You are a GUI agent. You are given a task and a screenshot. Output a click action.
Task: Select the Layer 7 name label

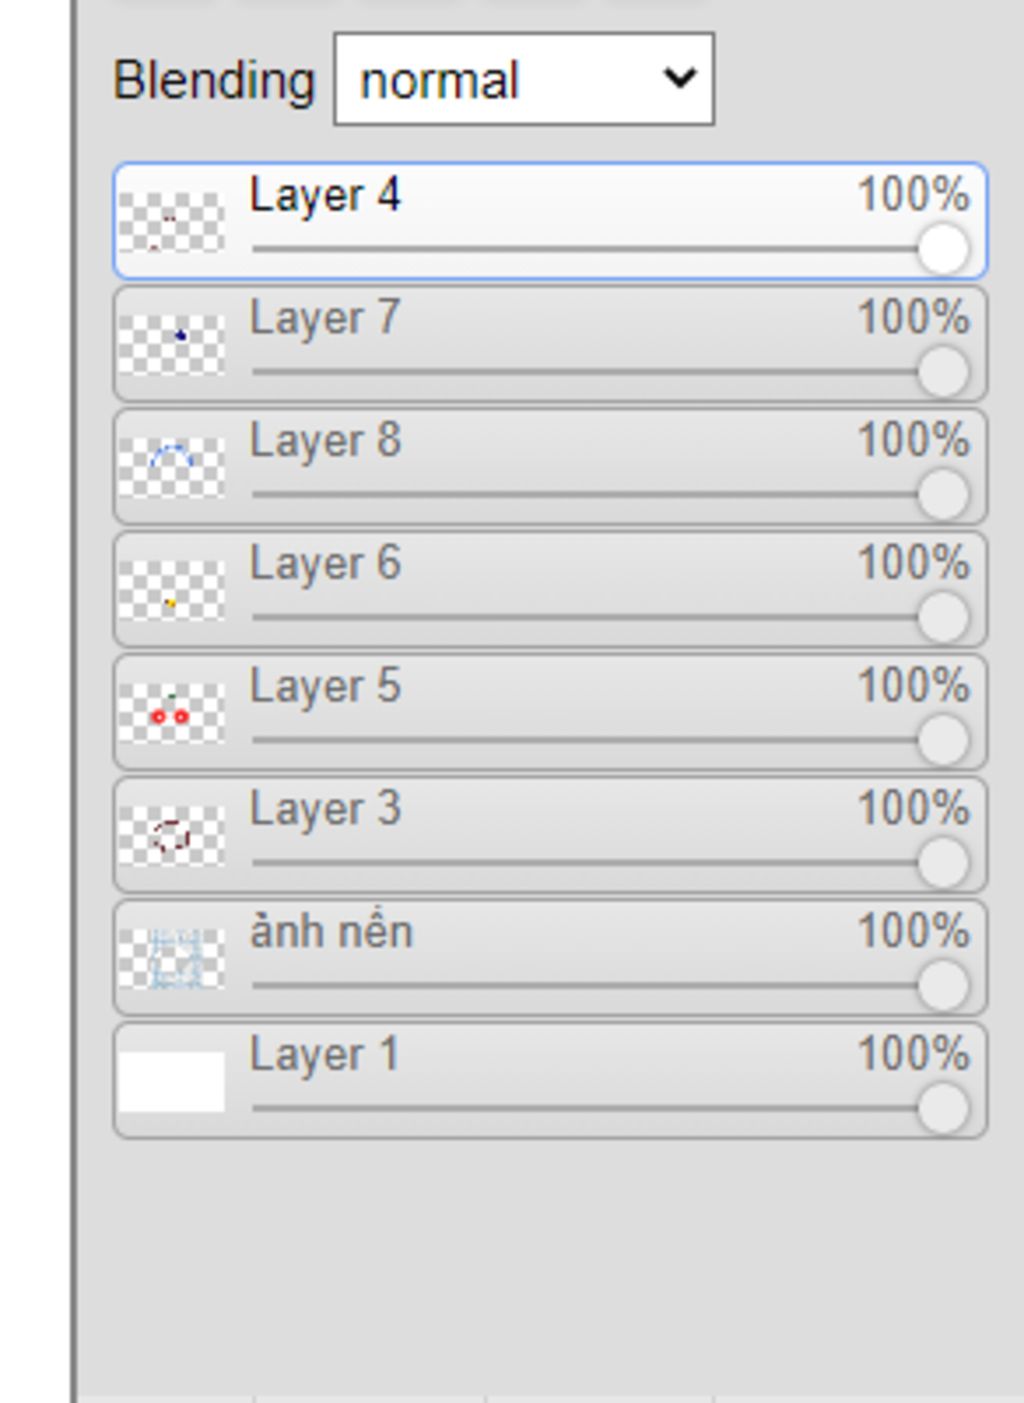325,319
